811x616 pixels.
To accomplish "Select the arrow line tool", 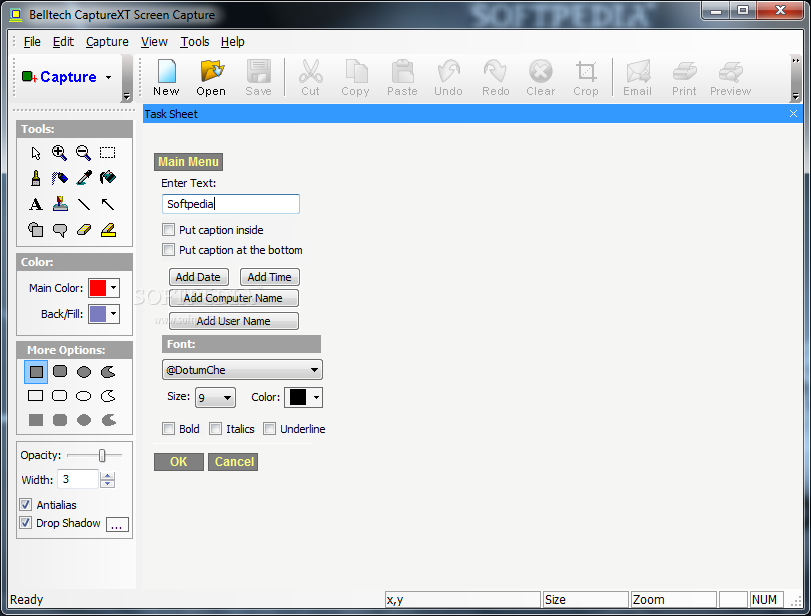I will click(x=108, y=204).
